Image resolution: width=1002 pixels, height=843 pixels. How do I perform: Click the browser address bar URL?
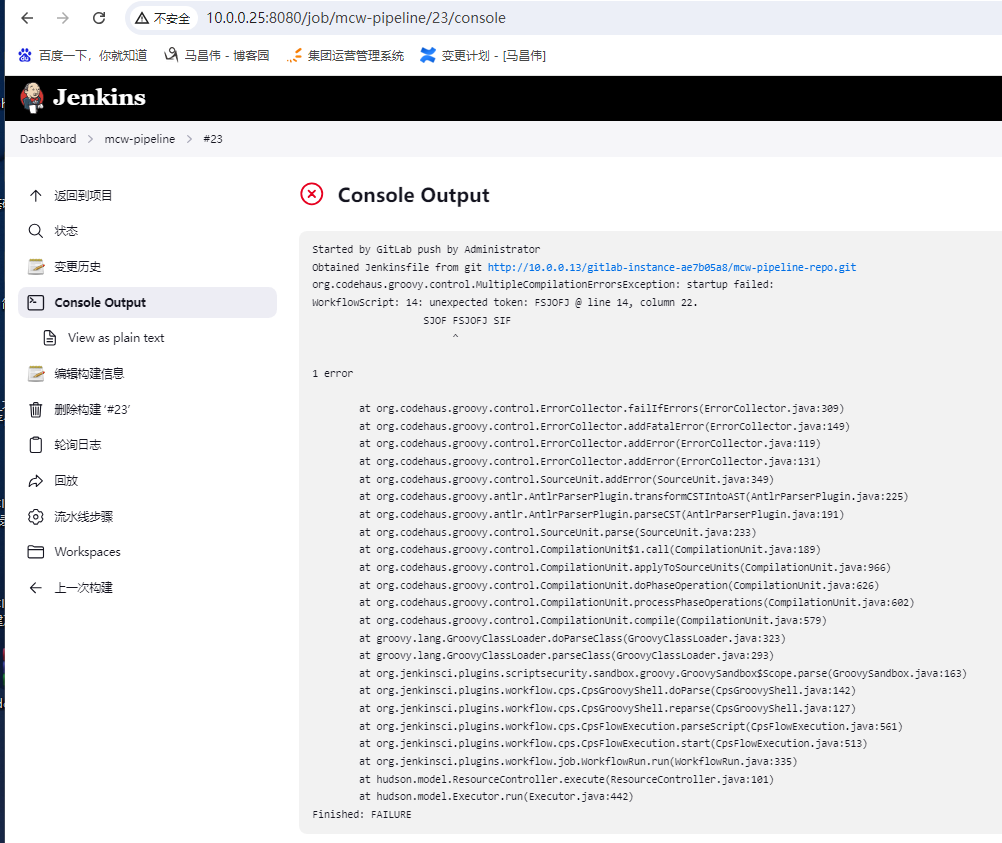(355, 18)
